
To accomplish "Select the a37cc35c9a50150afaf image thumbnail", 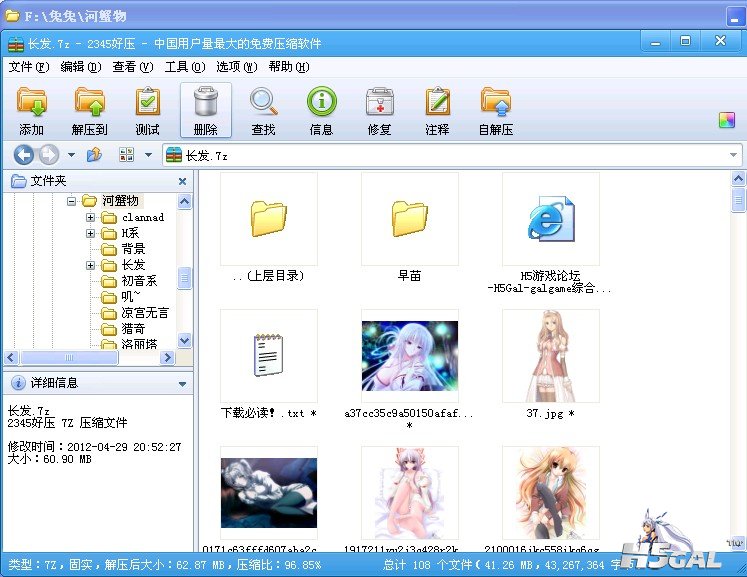I will point(410,356).
